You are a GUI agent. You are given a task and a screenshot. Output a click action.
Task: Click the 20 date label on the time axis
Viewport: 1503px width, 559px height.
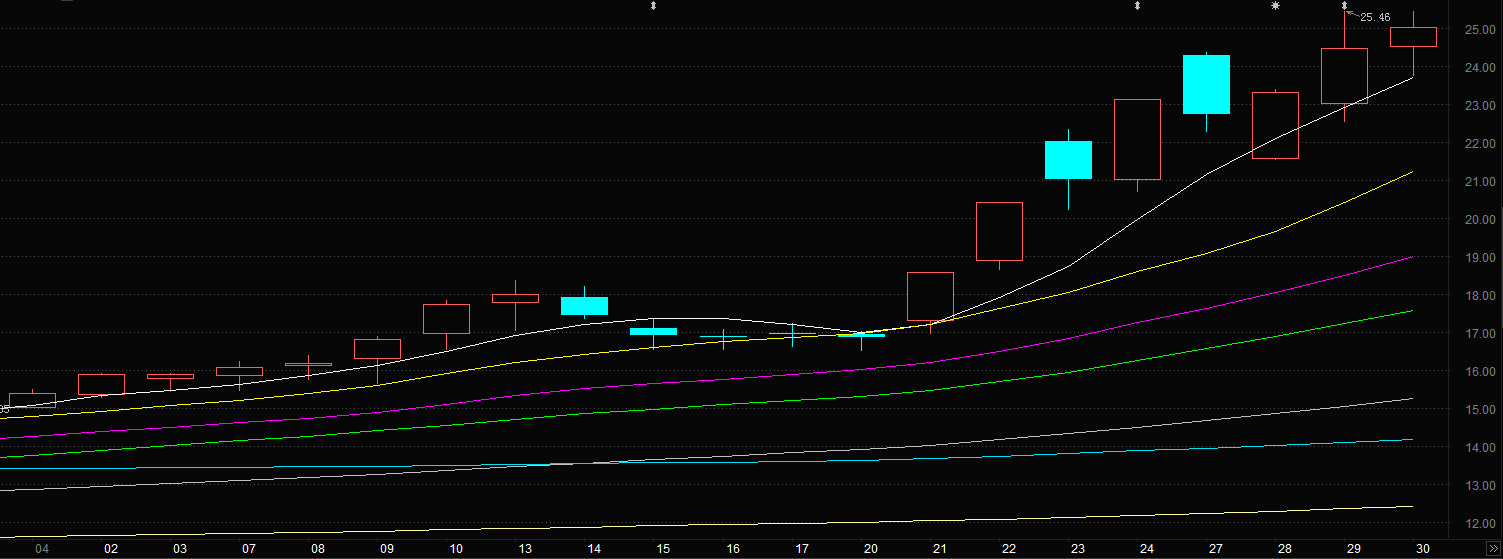point(870,549)
